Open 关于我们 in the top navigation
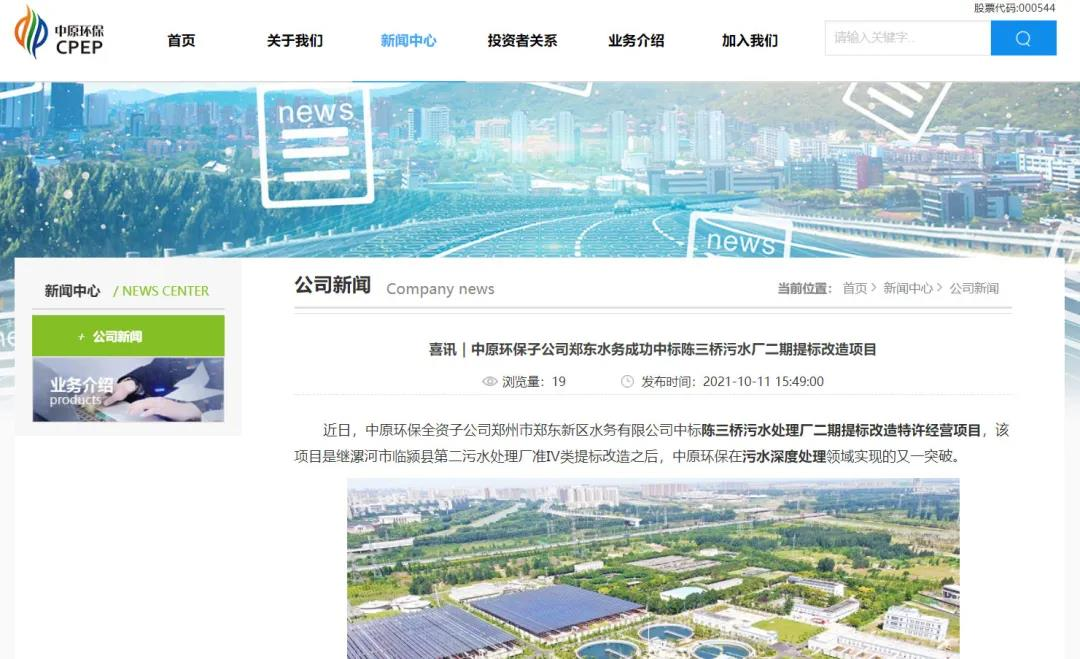1080x659 pixels. coord(295,41)
